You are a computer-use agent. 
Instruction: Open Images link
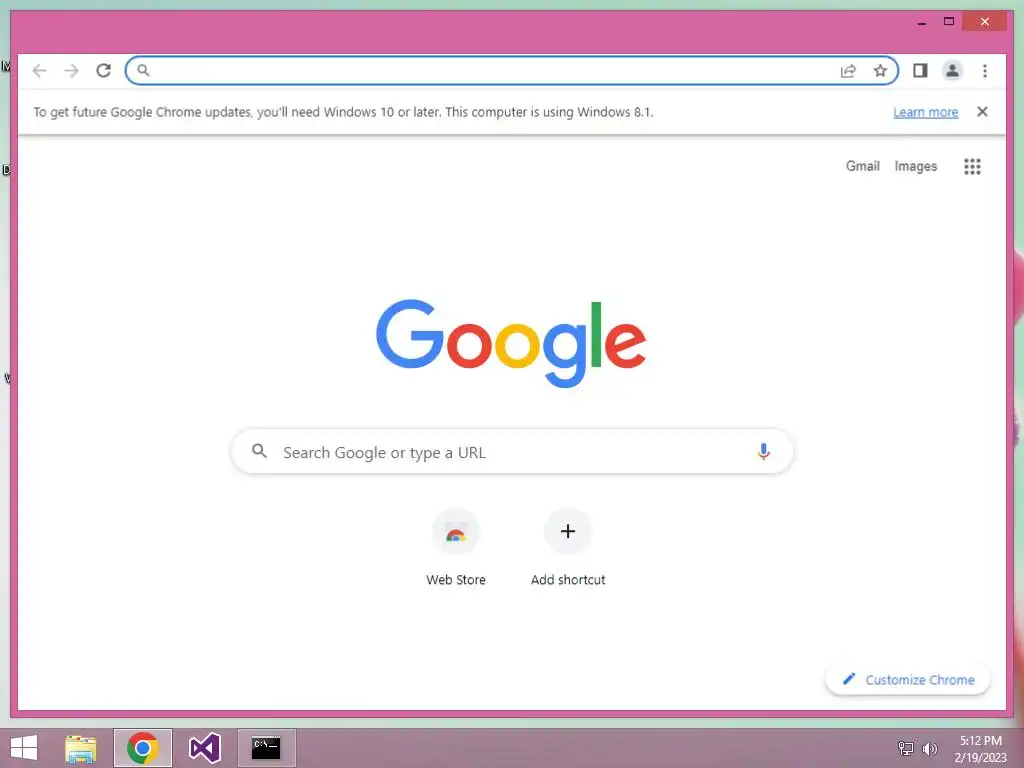[x=916, y=166]
